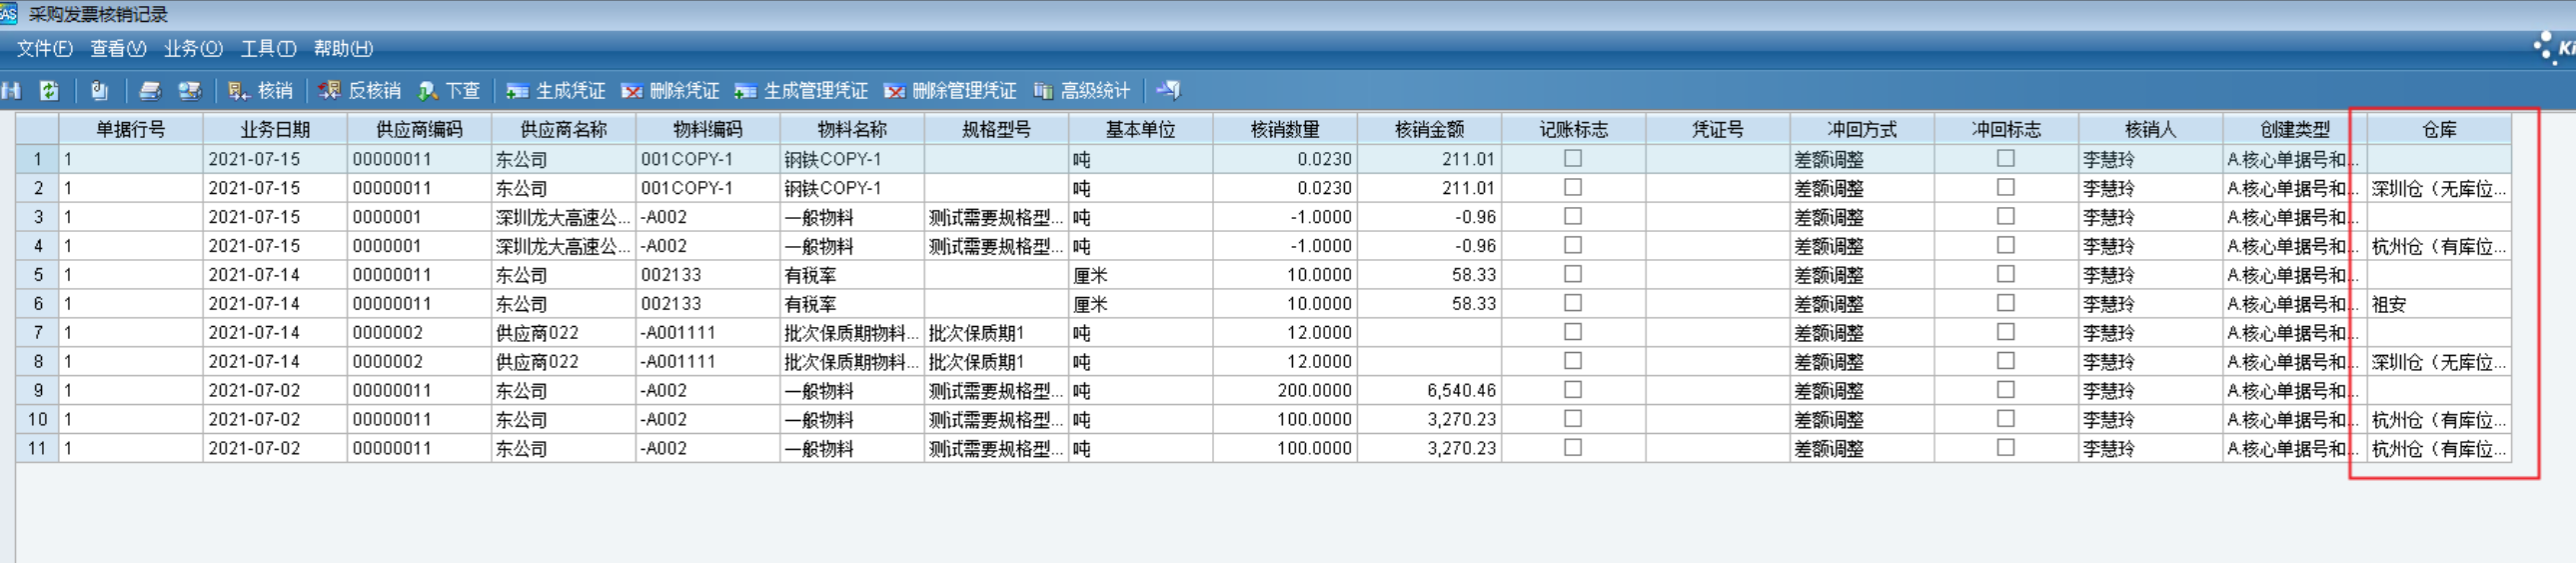Click the 删除管理凭证 toolbar button

point(950,91)
